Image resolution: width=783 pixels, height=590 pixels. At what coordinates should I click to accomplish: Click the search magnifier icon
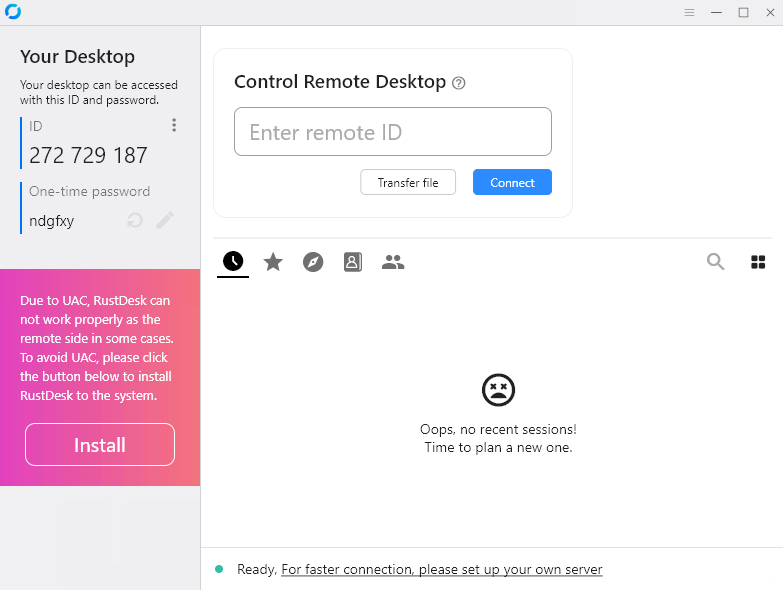coord(716,262)
